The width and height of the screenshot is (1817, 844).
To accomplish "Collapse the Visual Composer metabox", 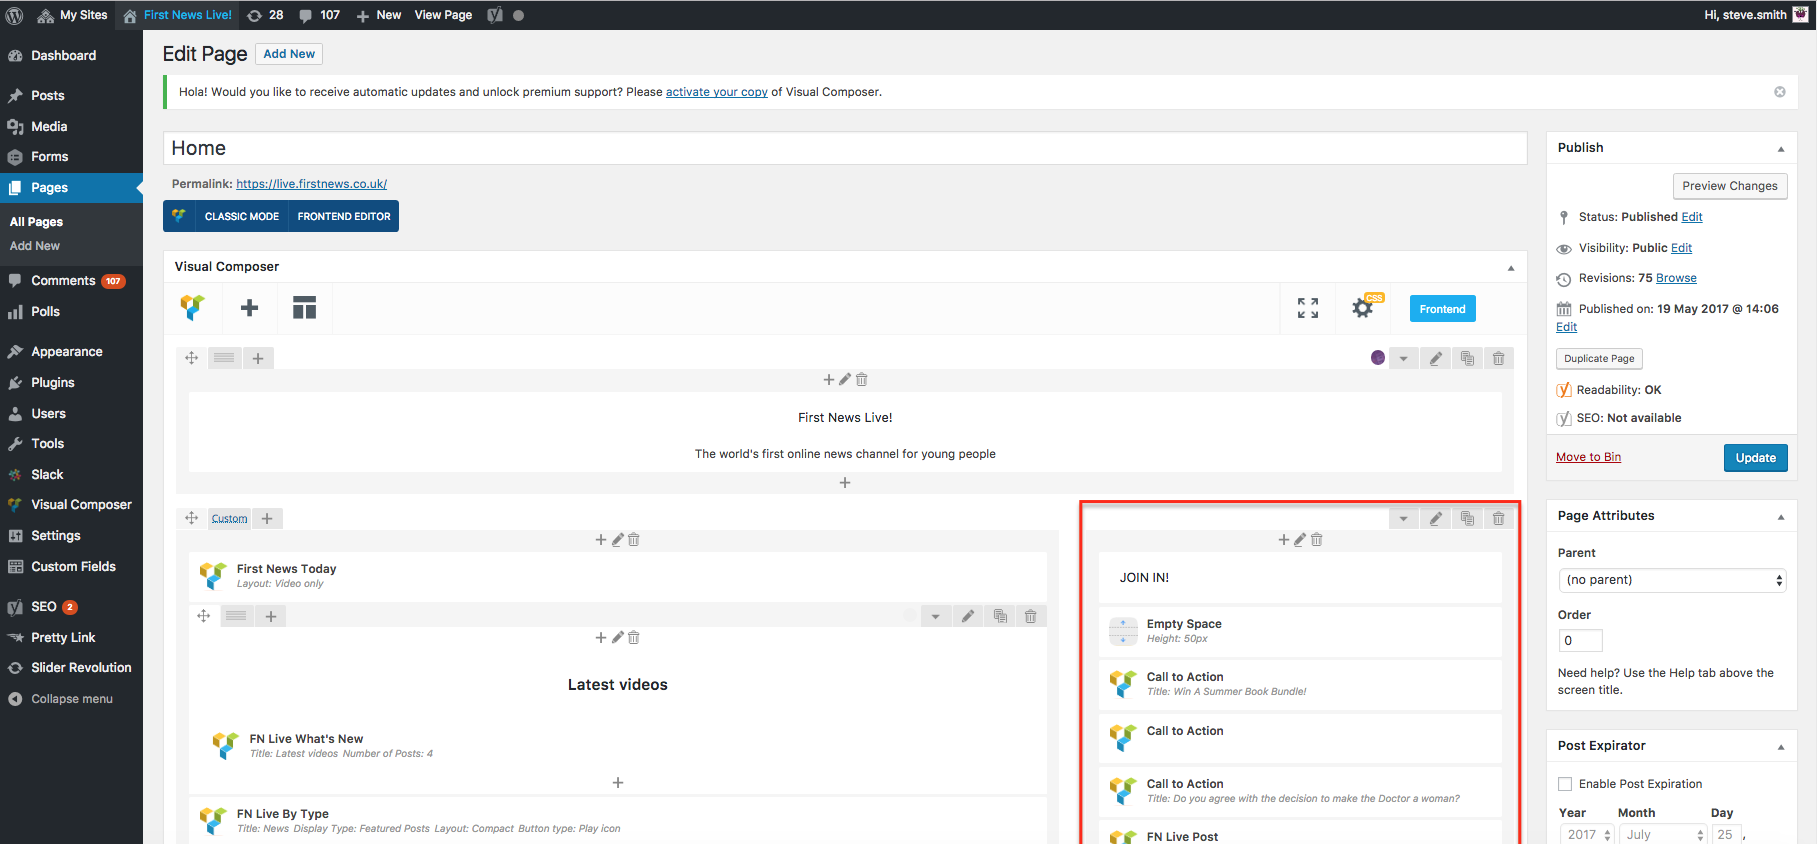I will click(x=1511, y=267).
